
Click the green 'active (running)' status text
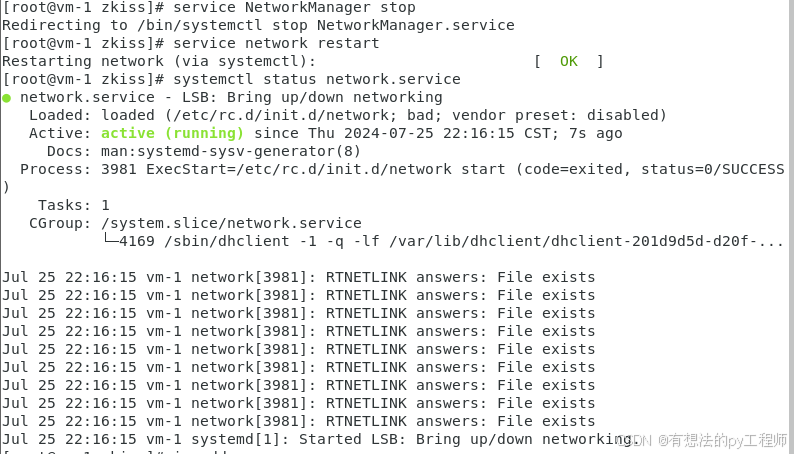point(172,133)
